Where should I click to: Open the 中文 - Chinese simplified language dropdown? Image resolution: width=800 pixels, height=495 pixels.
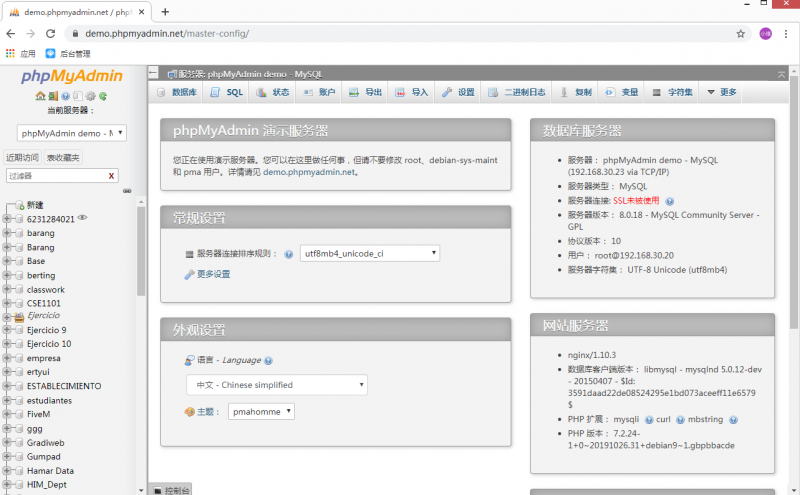point(277,385)
